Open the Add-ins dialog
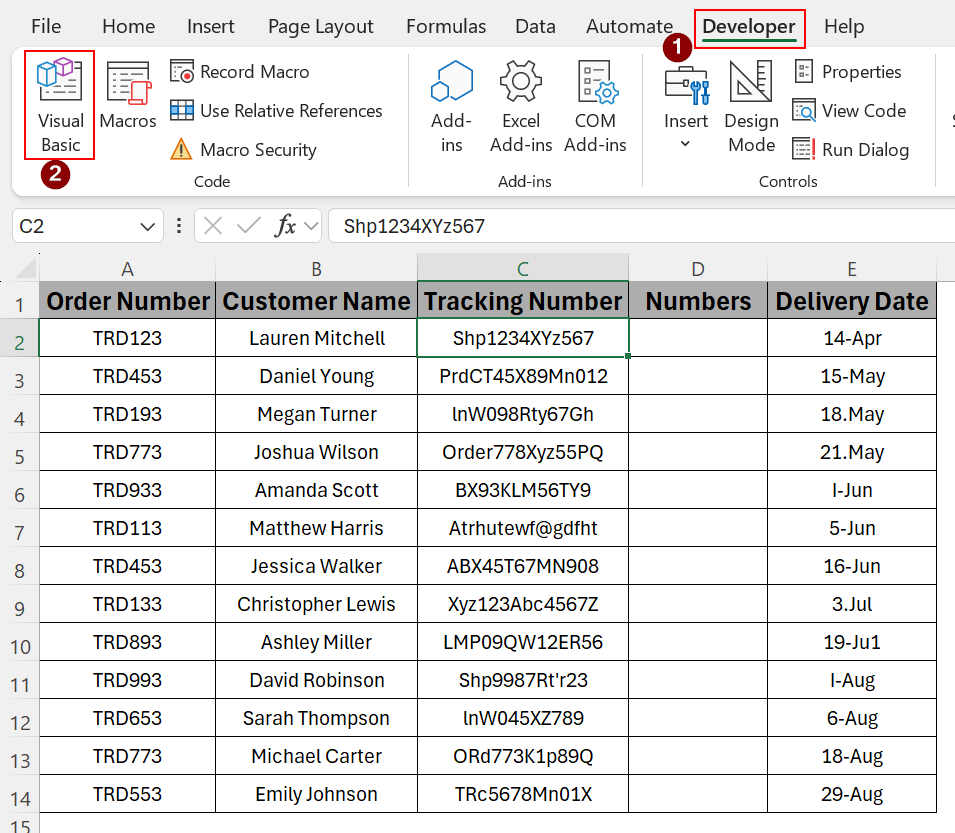The height and width of the screenshot is (833, 955). tap(451, 104)
